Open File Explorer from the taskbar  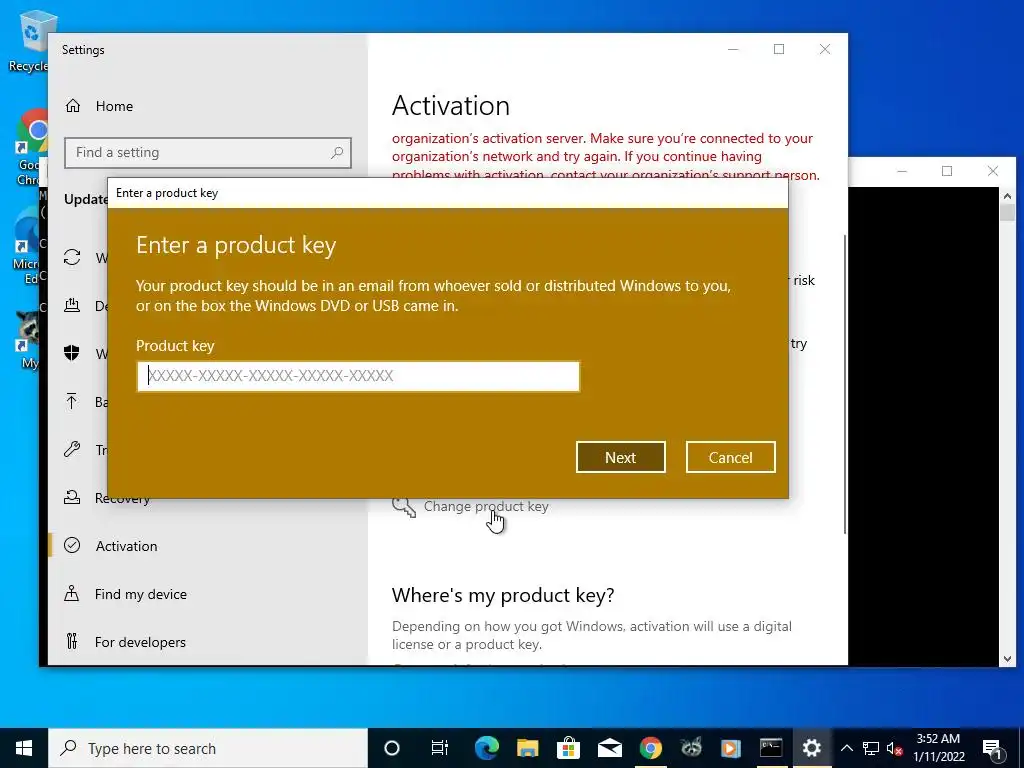click(528, 748)
